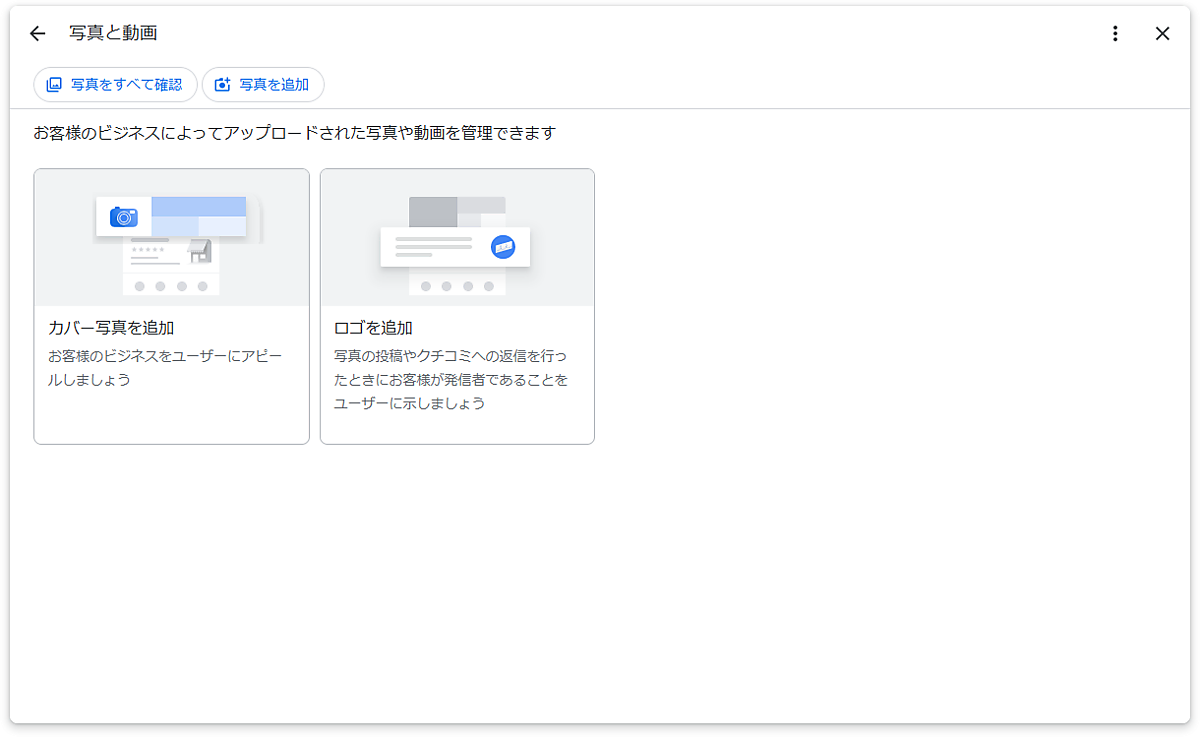This screenshot has width=1200, height=737.
Task: Open the three-dot more options menu
Action: click(x=1115, y=34)
